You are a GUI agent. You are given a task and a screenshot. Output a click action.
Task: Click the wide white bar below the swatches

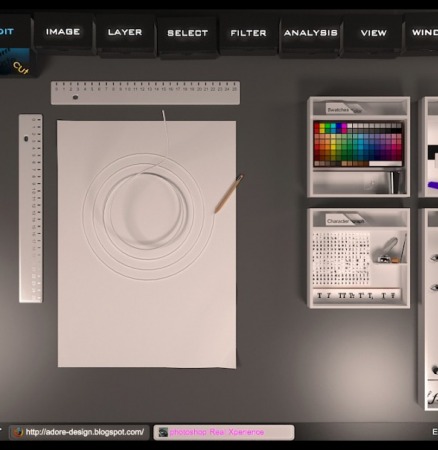click(385, 163)
